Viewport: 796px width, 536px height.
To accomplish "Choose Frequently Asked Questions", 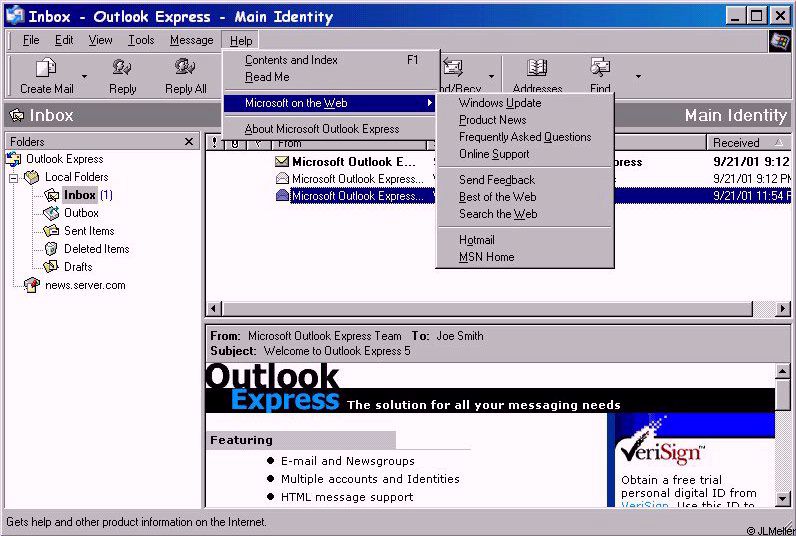I will click(525, 137).
